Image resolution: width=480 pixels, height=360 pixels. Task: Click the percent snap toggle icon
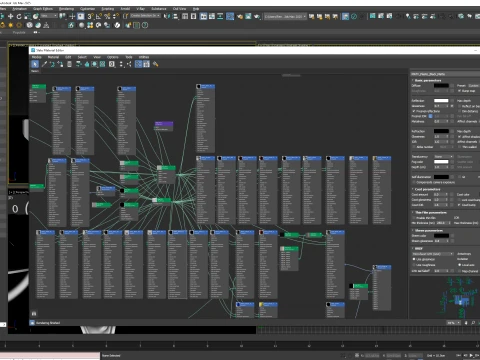coord(107,16)
